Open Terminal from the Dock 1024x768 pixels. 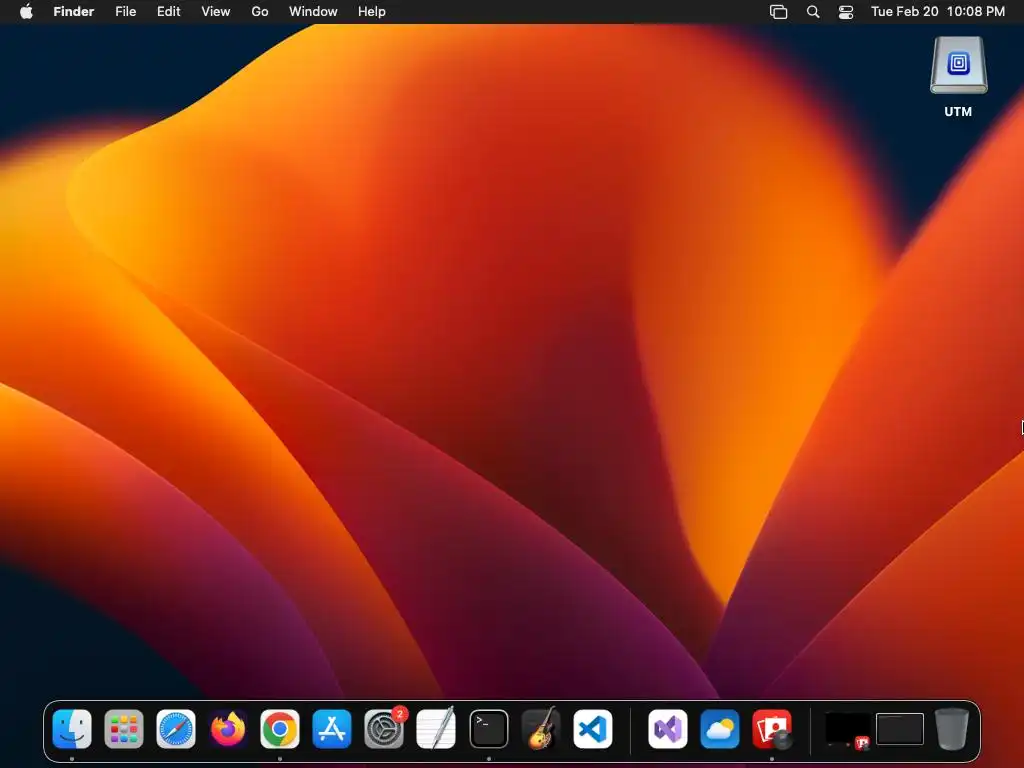pyautogui.click(x=488, y=729)
